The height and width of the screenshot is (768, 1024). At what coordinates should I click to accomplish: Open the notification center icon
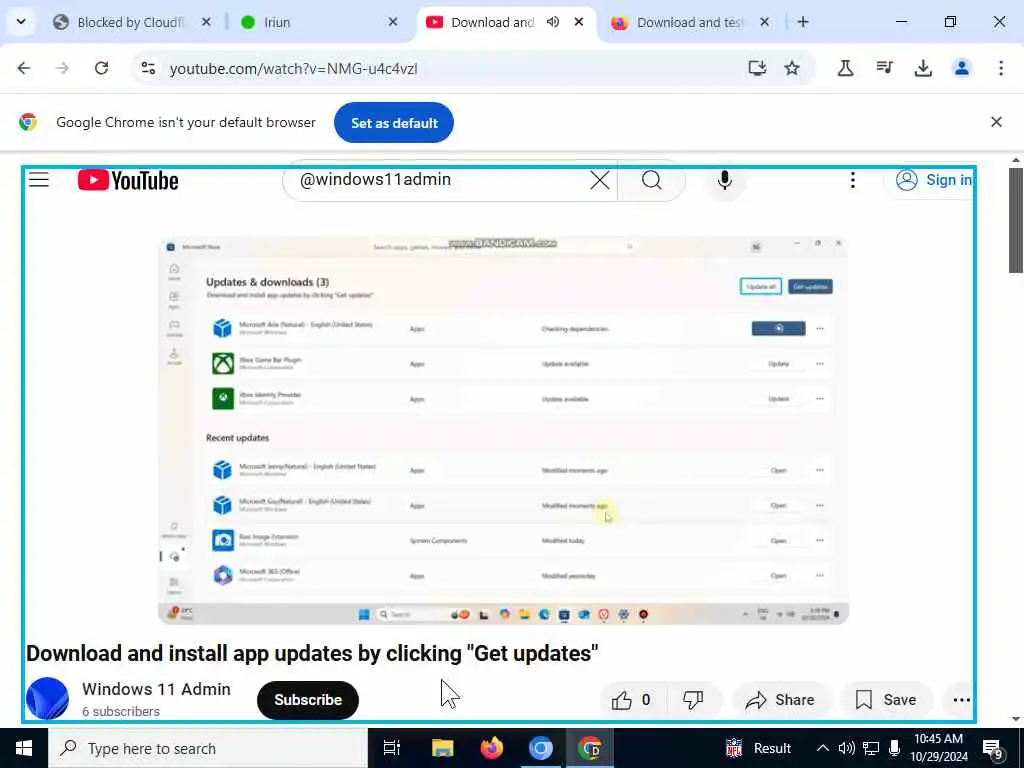993,750
